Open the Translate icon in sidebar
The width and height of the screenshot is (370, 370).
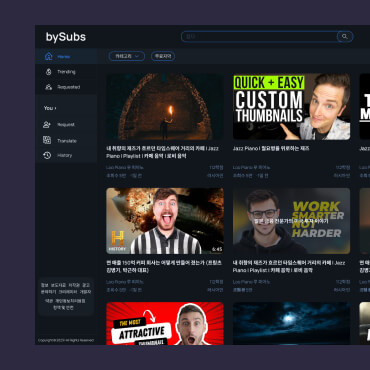tap(47, 140)
